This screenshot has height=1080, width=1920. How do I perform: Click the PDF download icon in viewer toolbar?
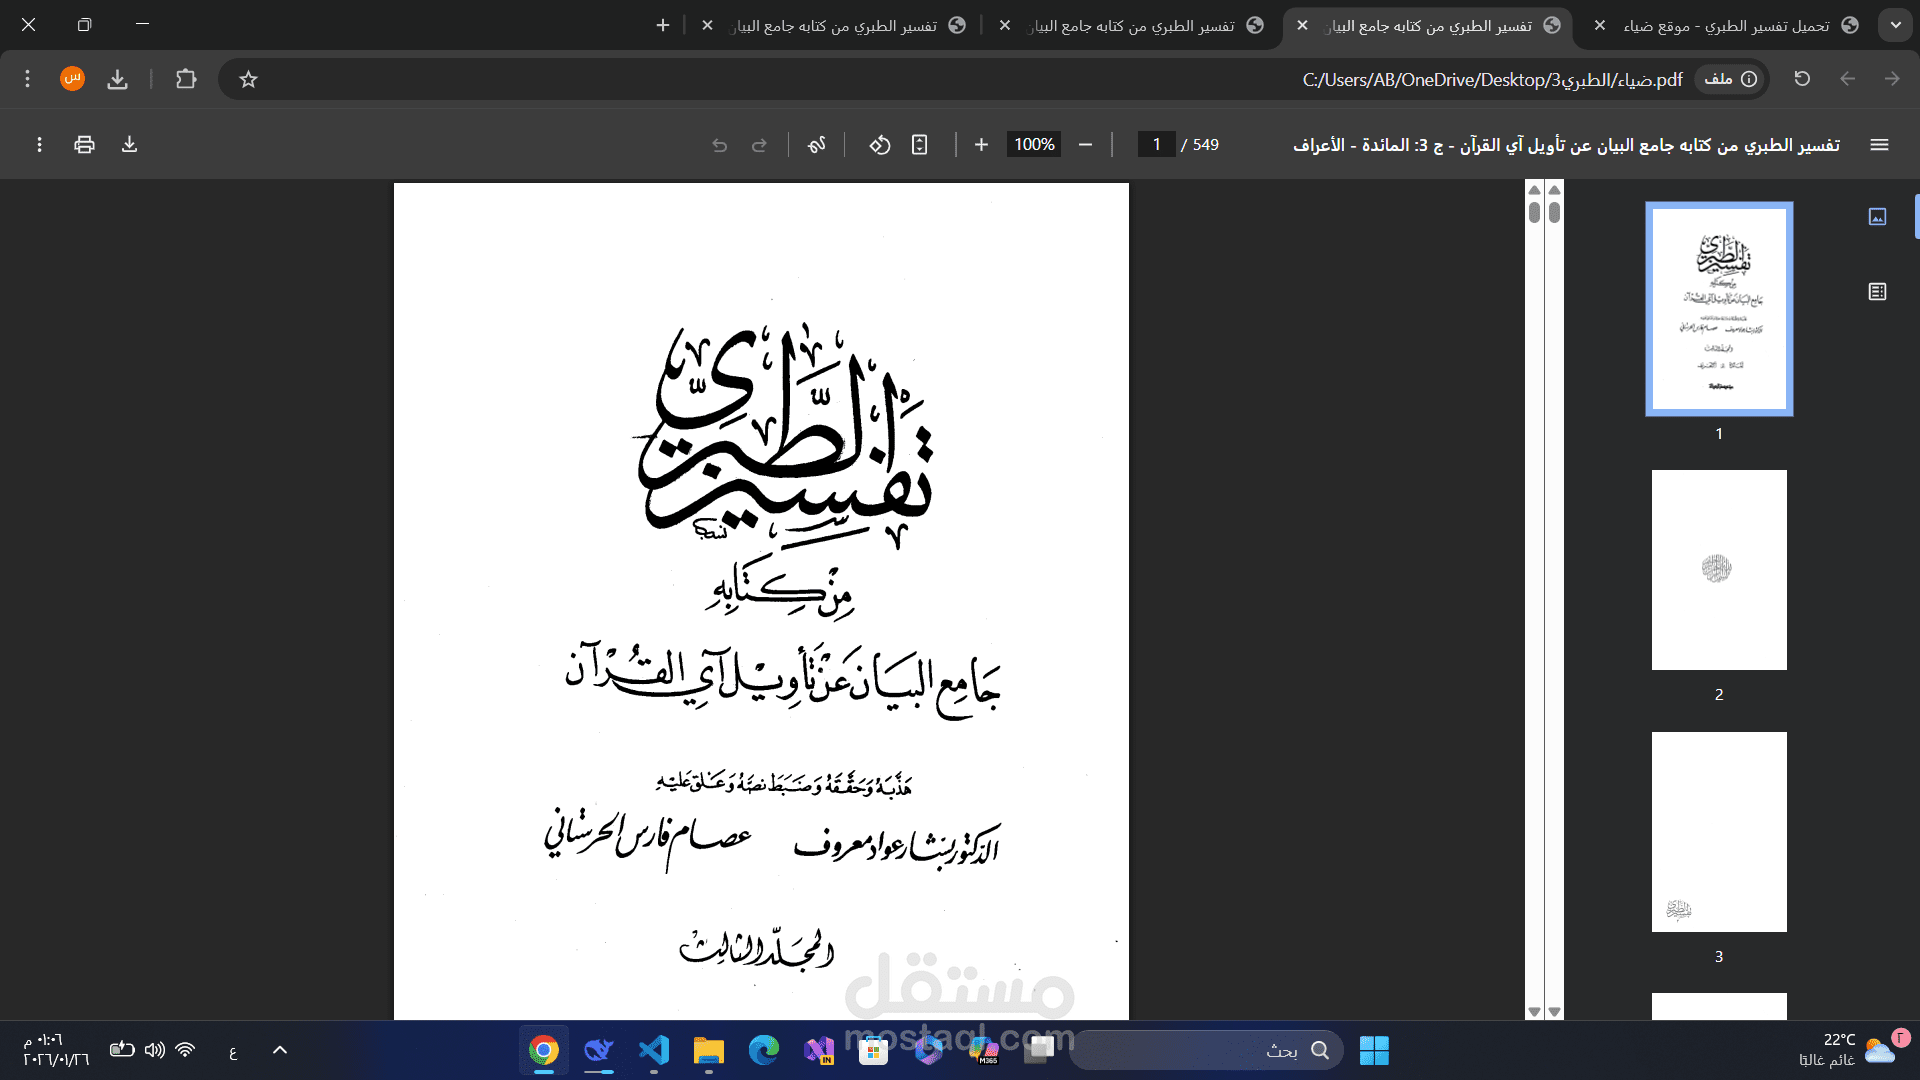coord(129,145)
